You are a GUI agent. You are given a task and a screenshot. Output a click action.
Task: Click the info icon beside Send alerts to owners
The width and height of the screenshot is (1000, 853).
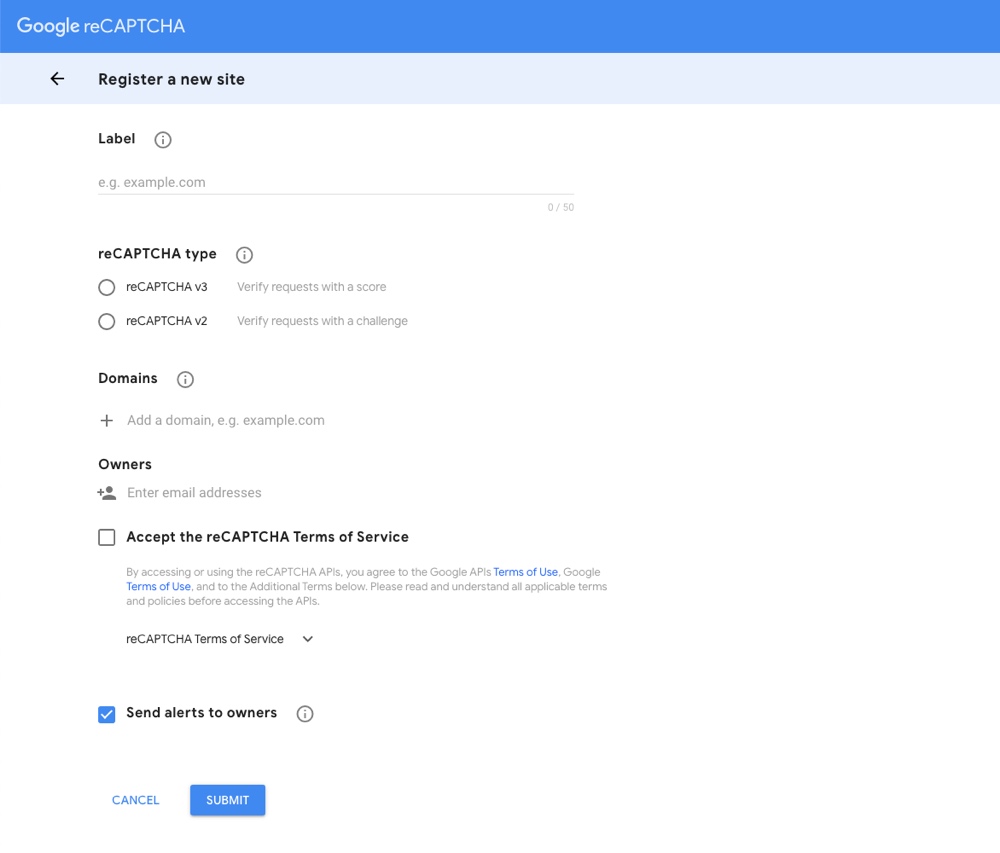pos(305,714)
